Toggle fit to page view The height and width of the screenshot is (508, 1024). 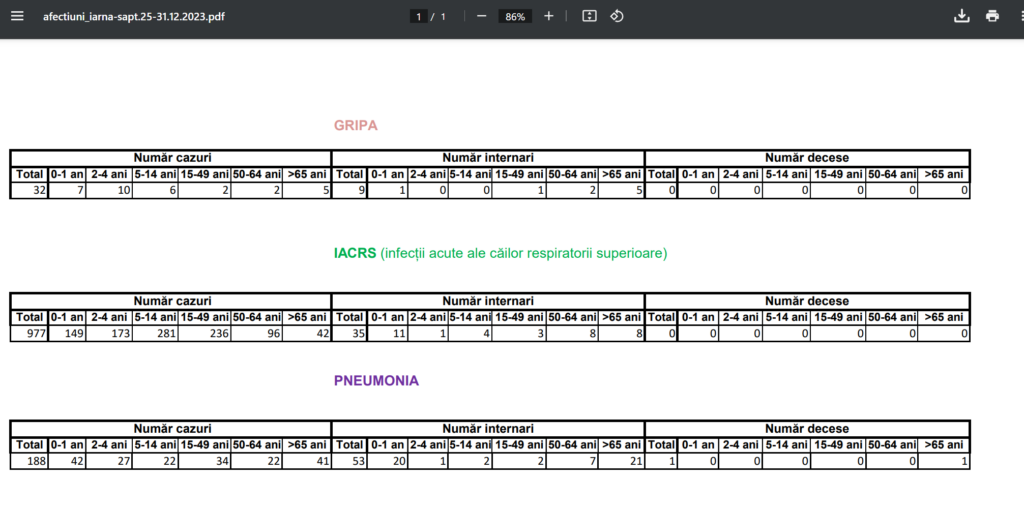(589, 16)
